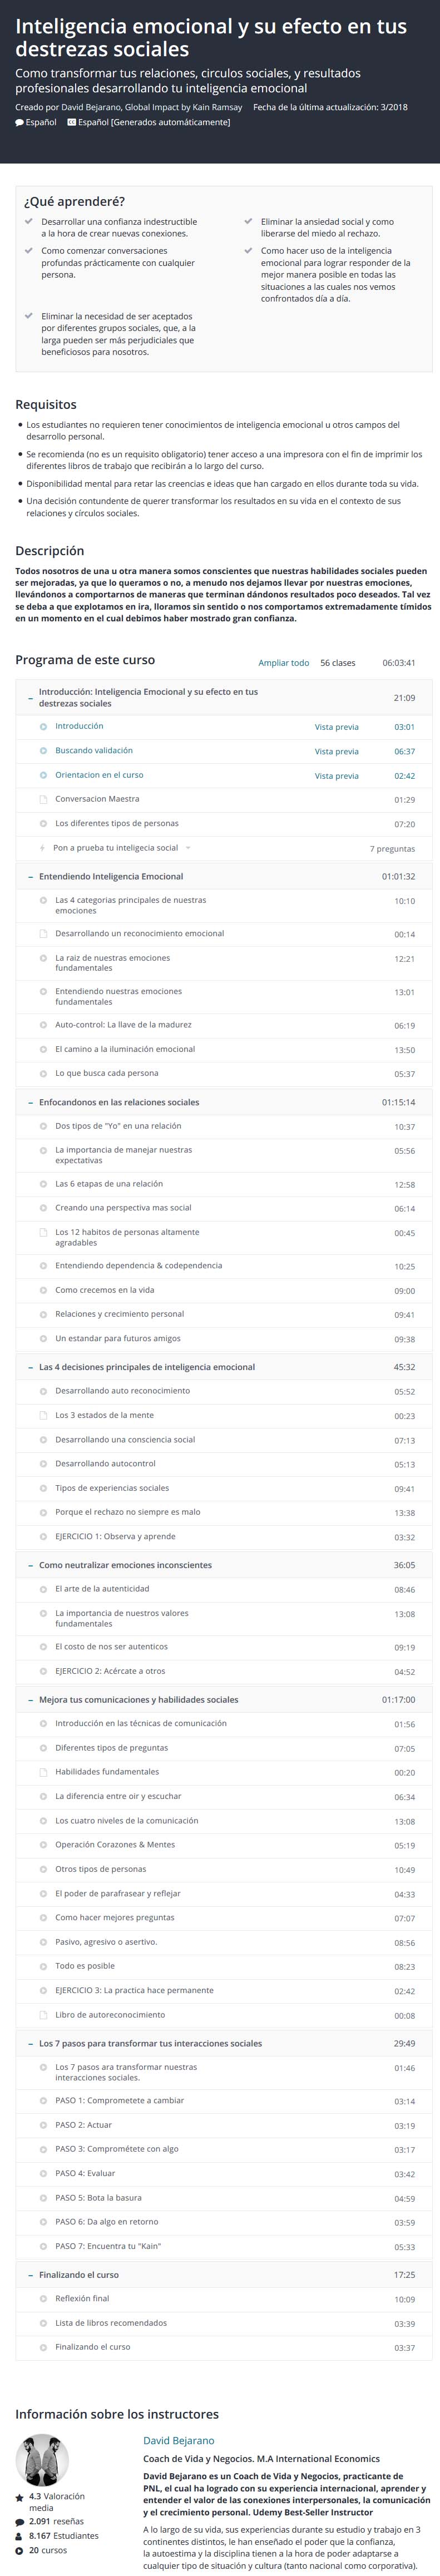Click the Ampliar todo link

point(284,662)
